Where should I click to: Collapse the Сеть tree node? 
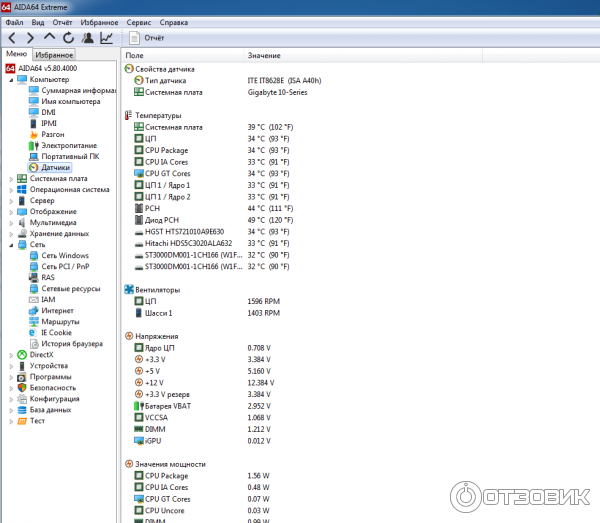(11, 245)
